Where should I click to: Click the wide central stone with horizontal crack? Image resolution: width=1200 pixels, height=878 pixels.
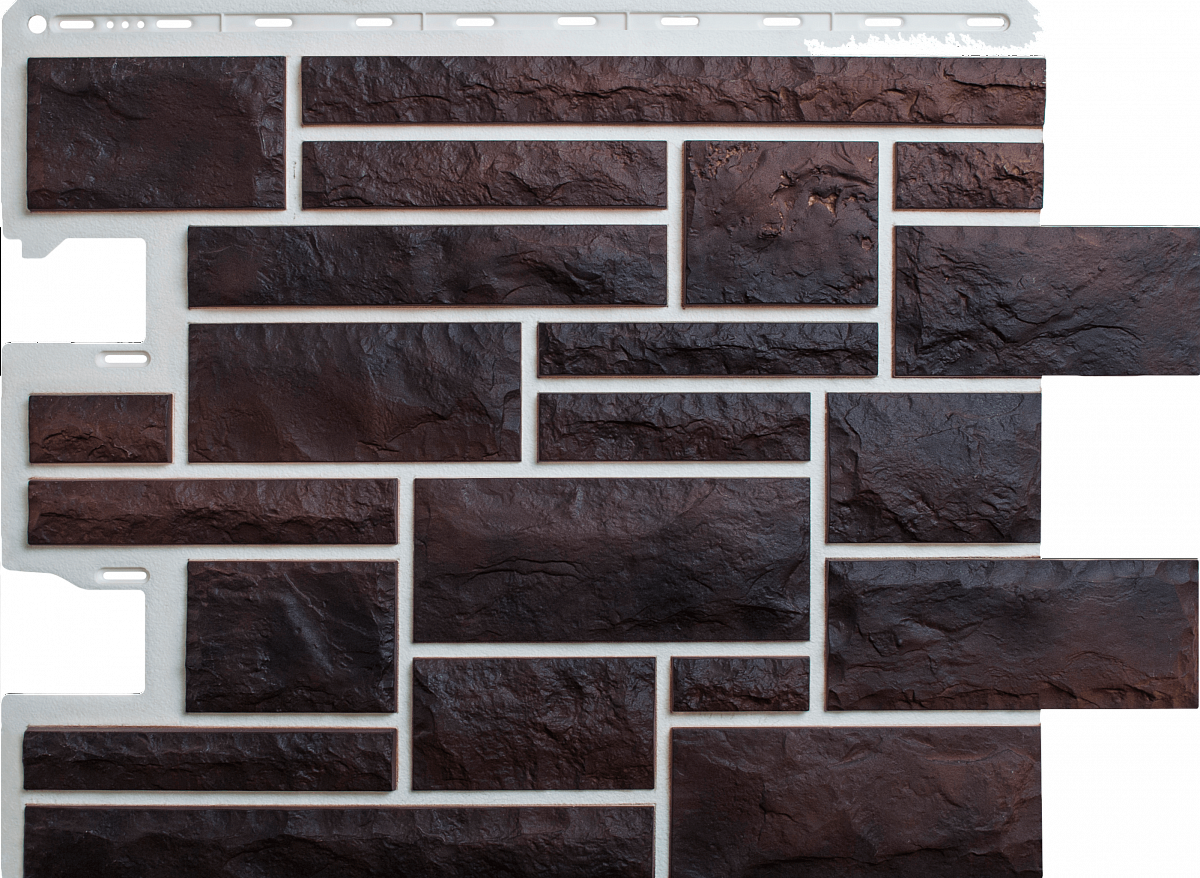click(611, 560)
